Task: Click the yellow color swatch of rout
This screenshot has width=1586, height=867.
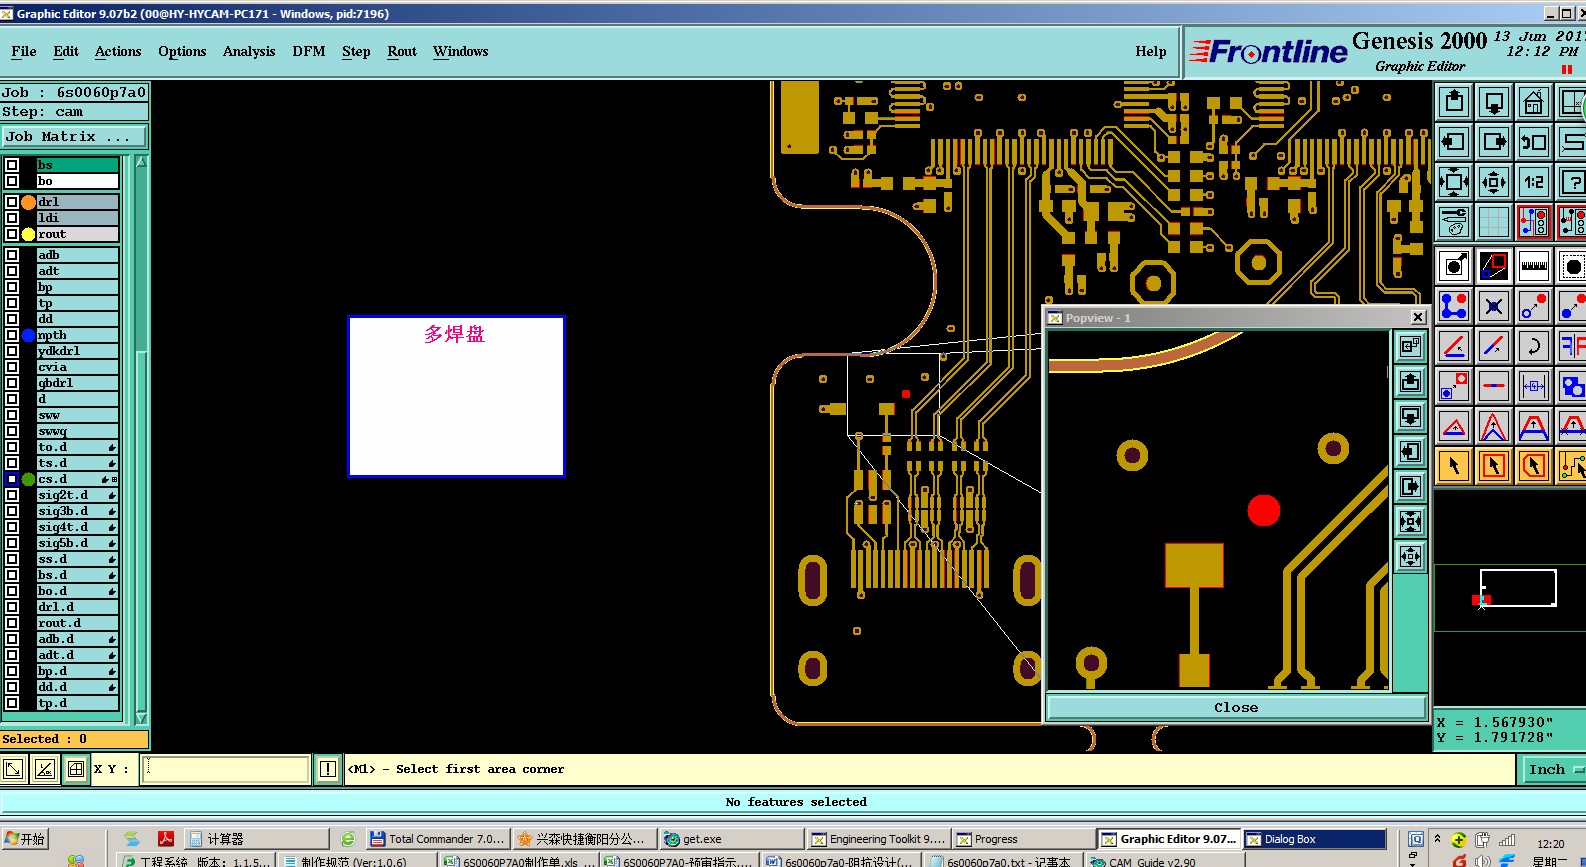Action: pyautogui.click(x=29, y=234)
